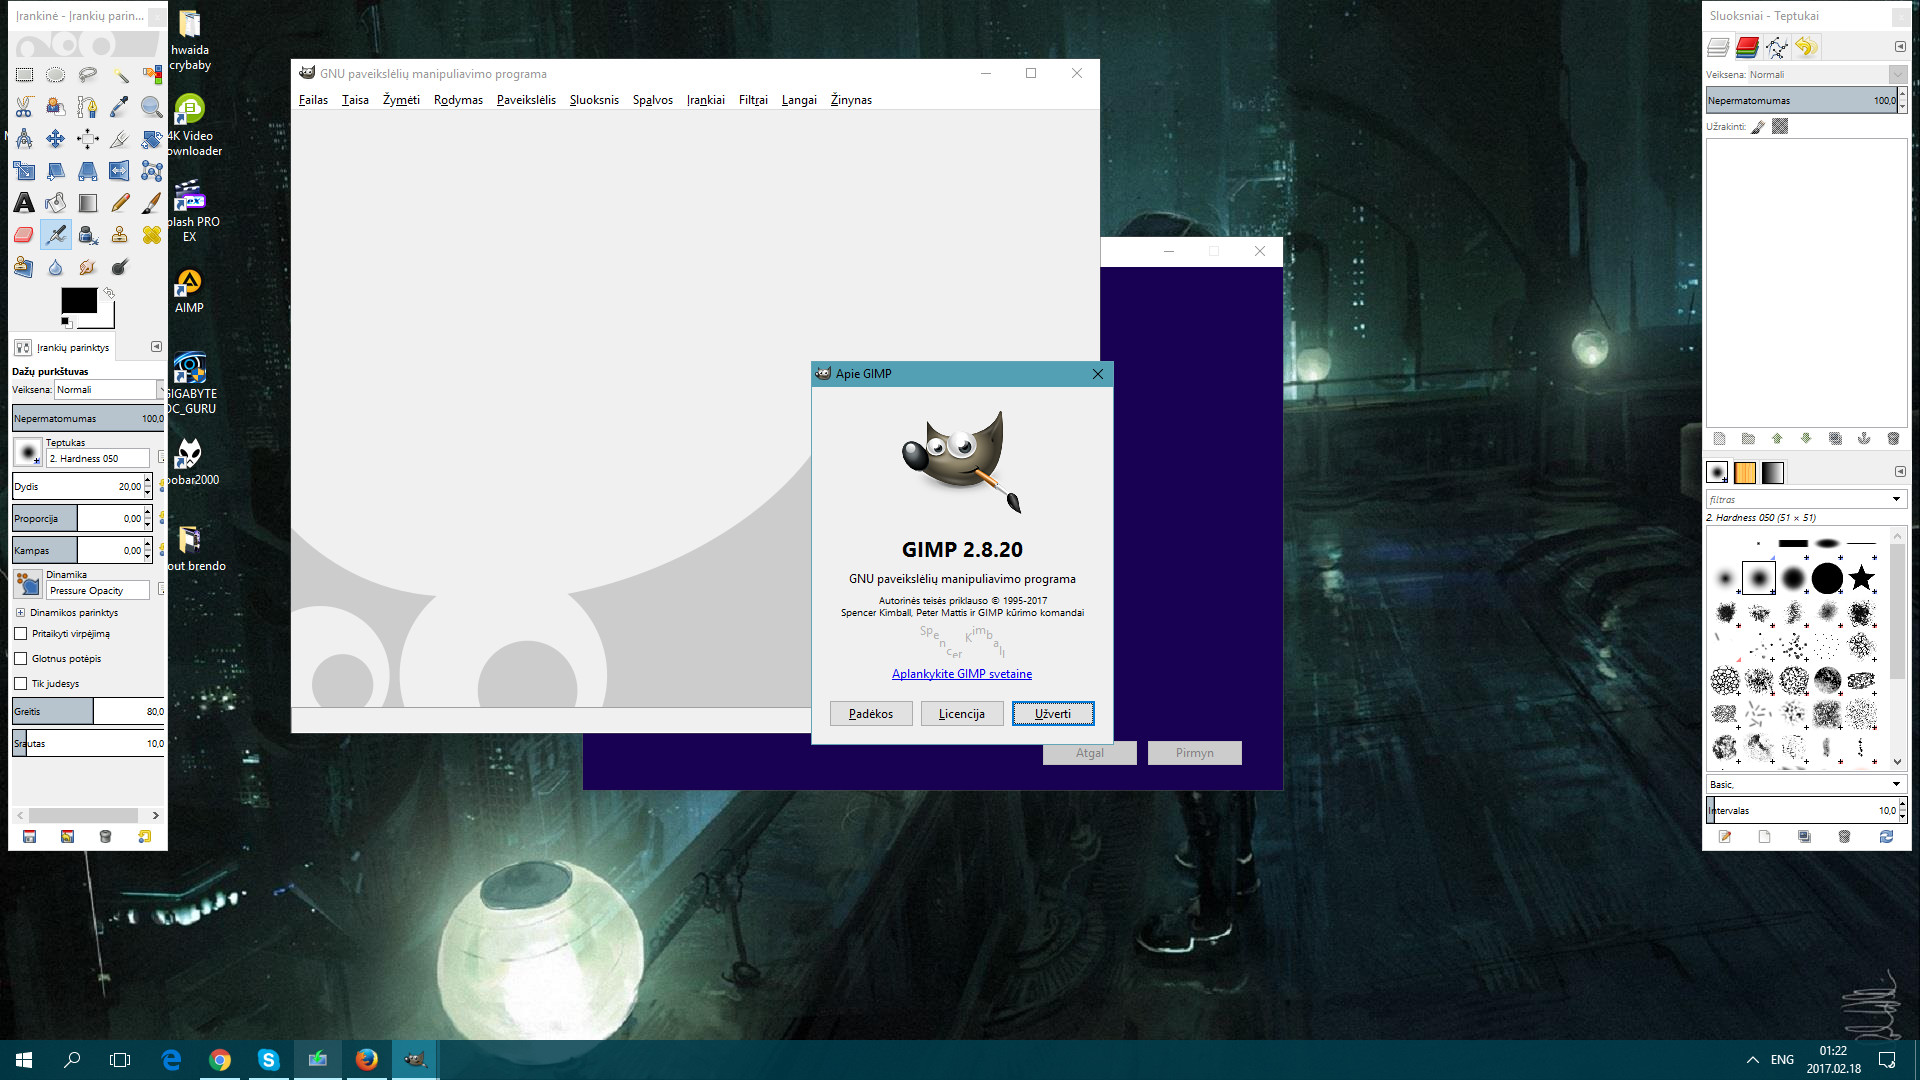Select the Smudge finger tool
This screenshot has height=1080, width=1920.
88,267
